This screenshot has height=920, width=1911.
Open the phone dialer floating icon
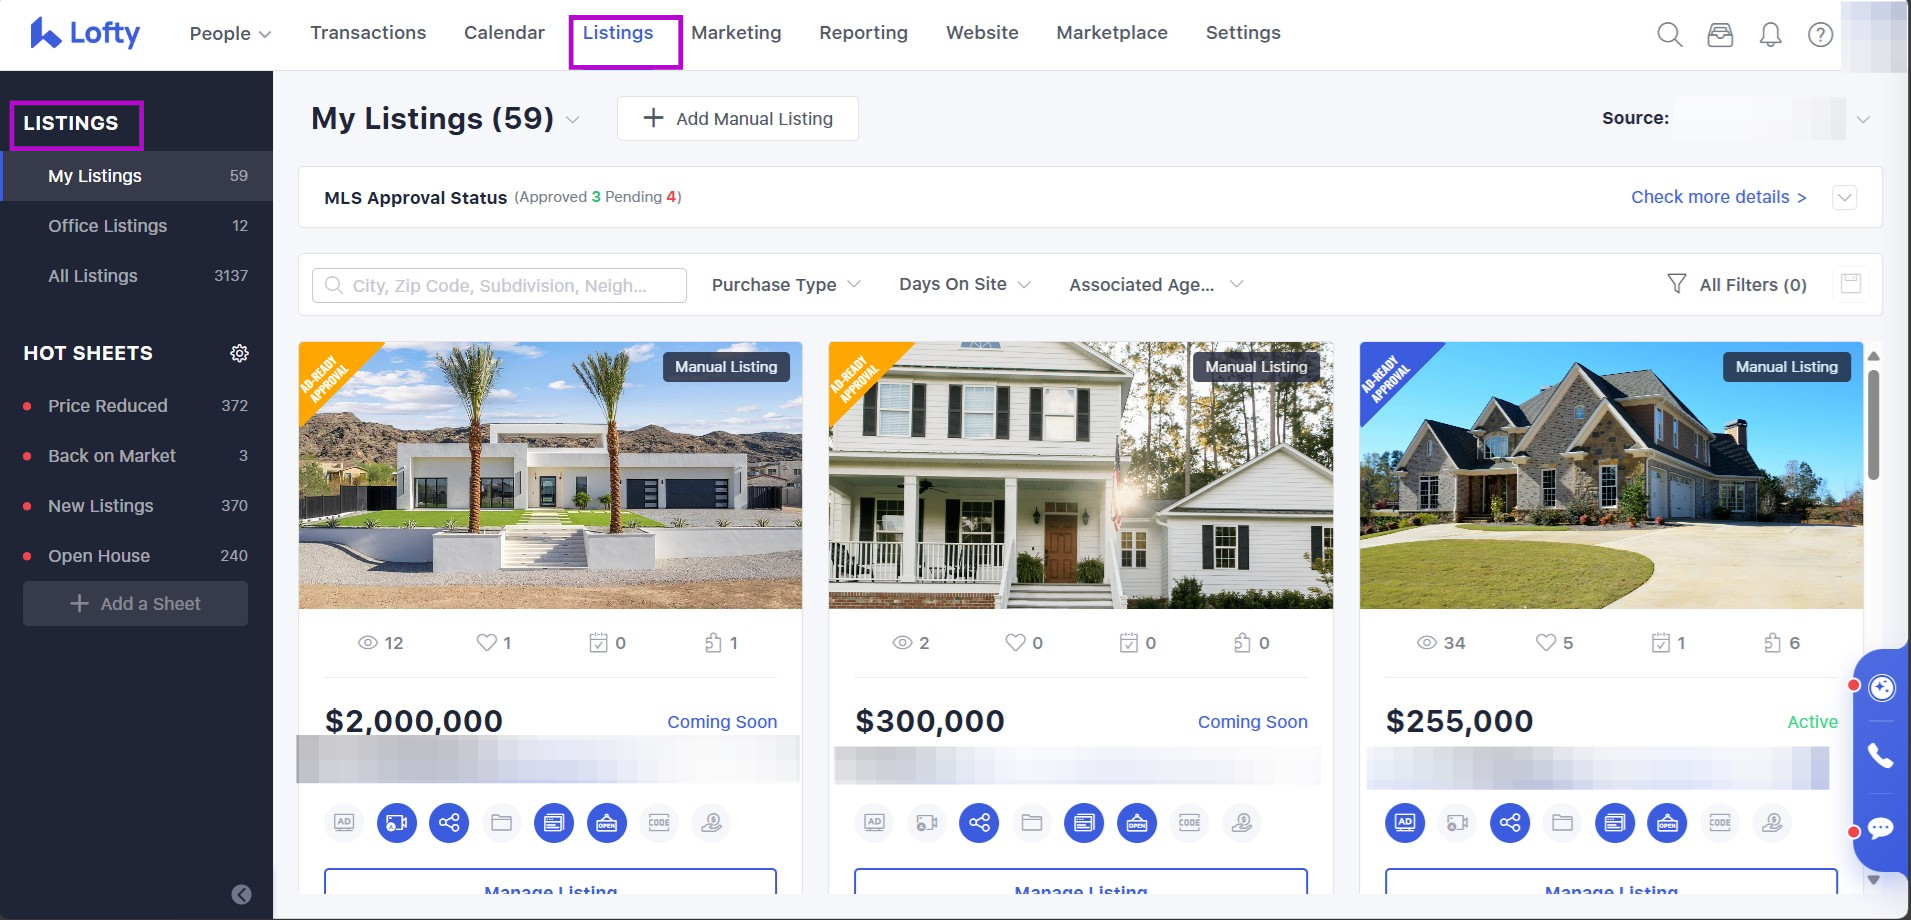pyautogui.click(x=1881, y=756)
